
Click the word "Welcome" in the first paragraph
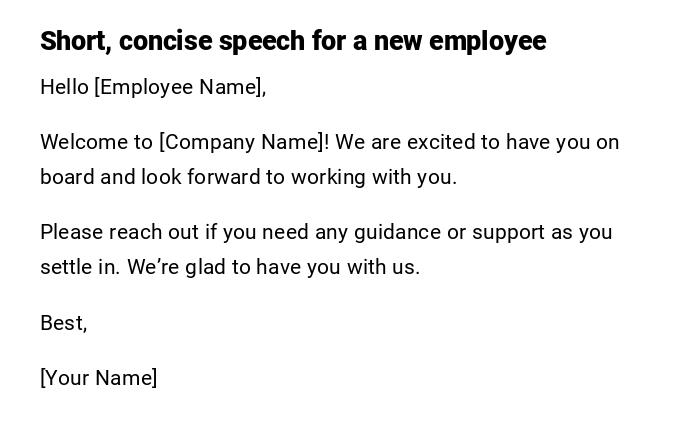click(x=82, y=142)
